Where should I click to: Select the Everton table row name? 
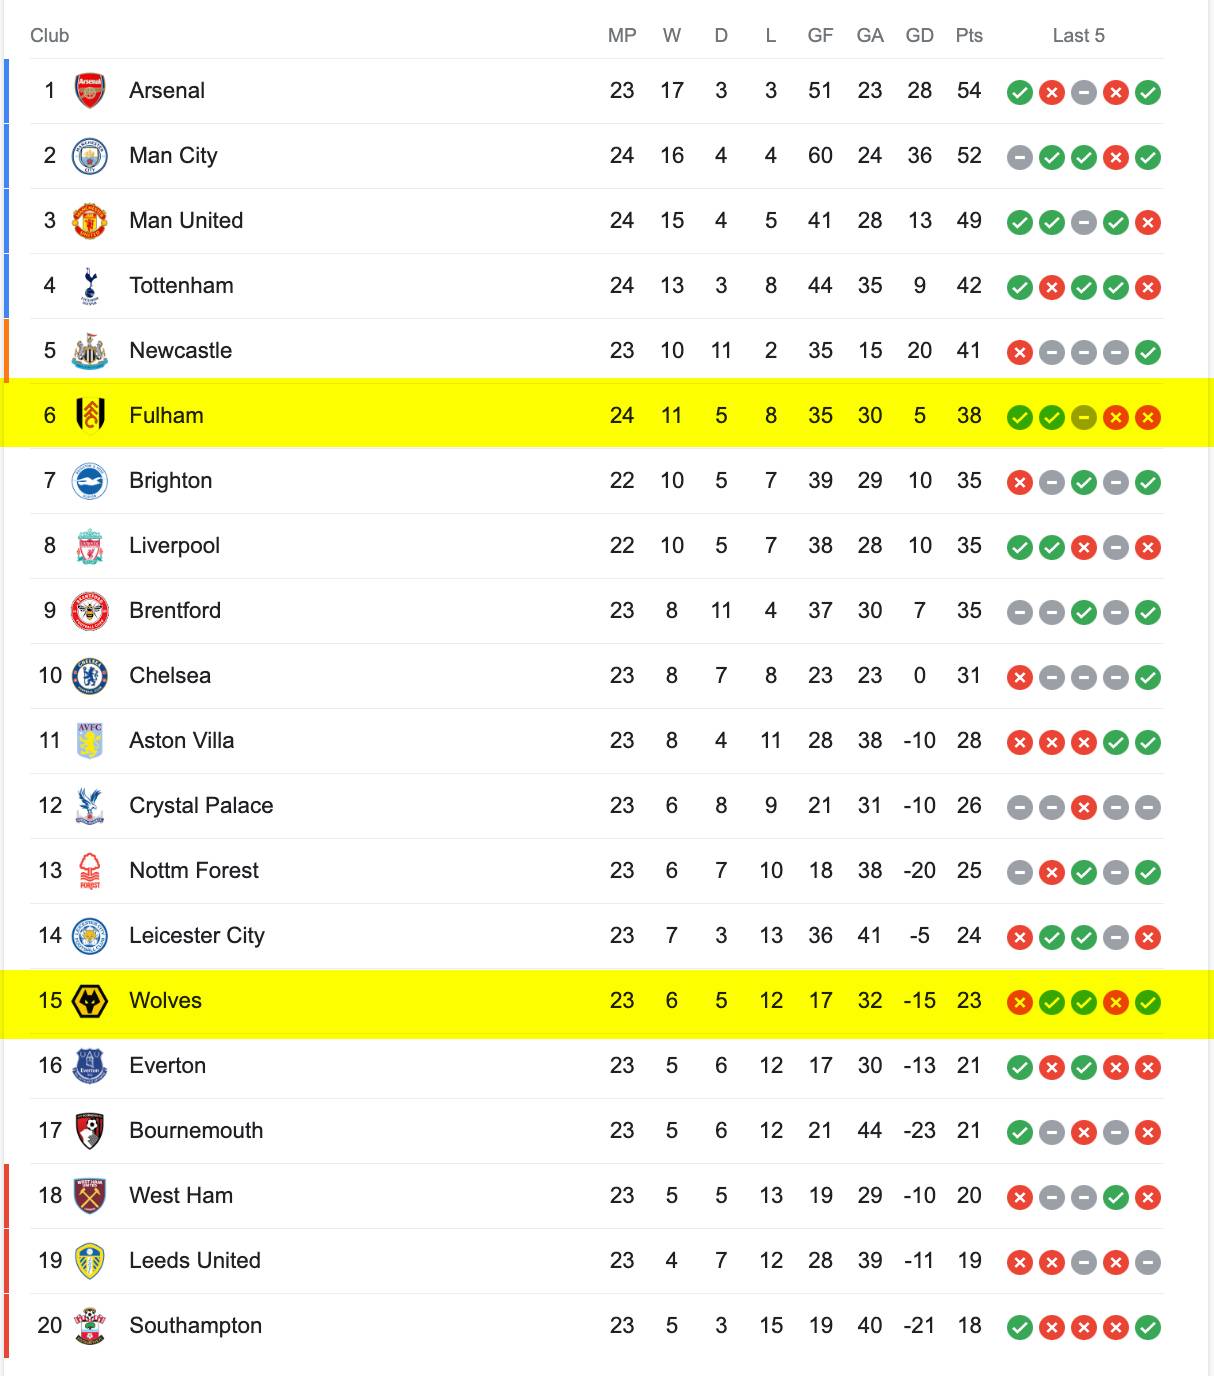(168, 1066)
